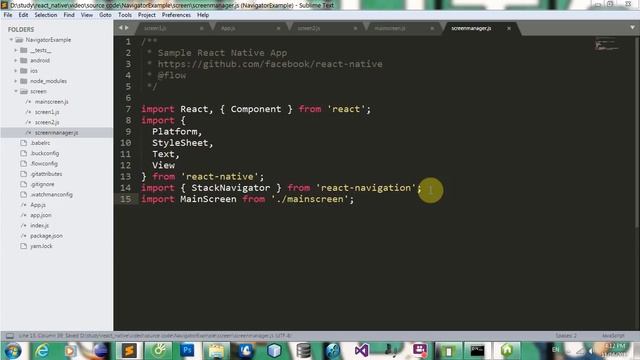640x360 pixels.
Task: Open the File menu
Action: click(x=8, y=15)
